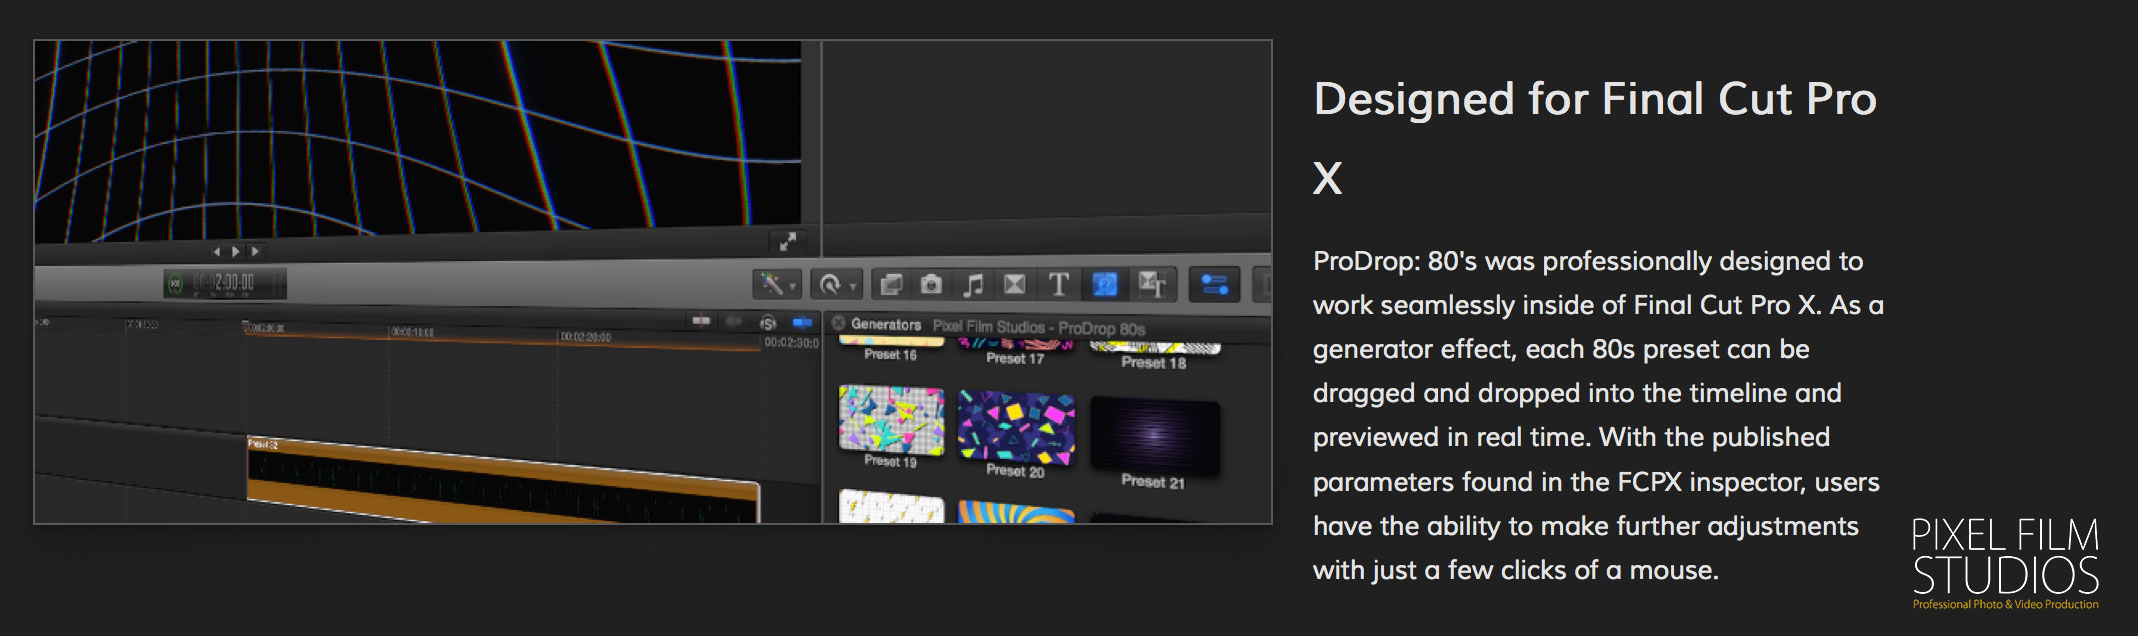Select the Generators heading label
Screen dimensions: 2138x636
[x=886, y=324]
